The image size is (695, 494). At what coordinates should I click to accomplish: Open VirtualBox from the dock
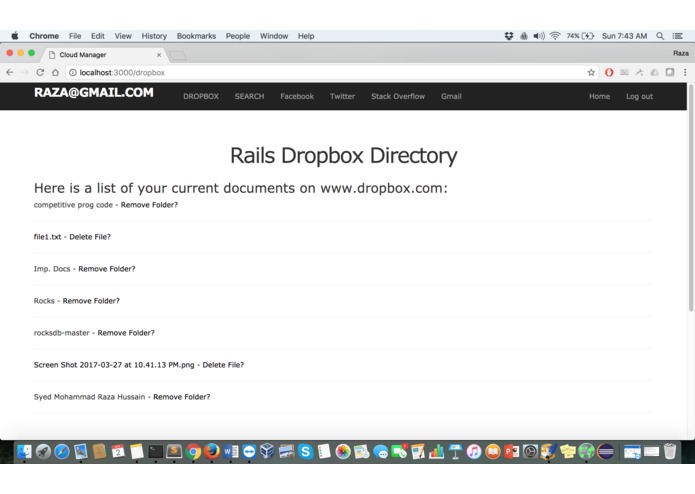pyautogui.click(x=267, y=451)
